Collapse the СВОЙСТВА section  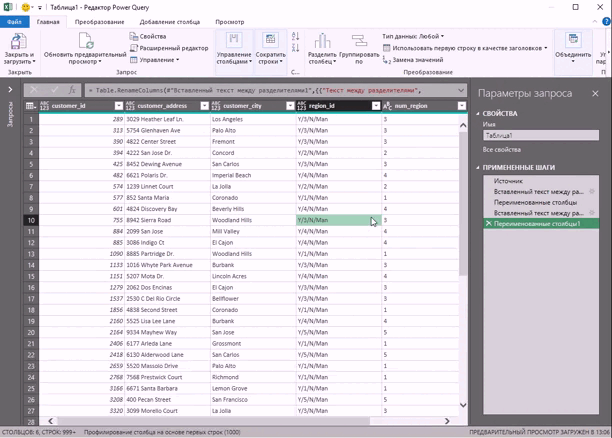click(x=478, y=114)
